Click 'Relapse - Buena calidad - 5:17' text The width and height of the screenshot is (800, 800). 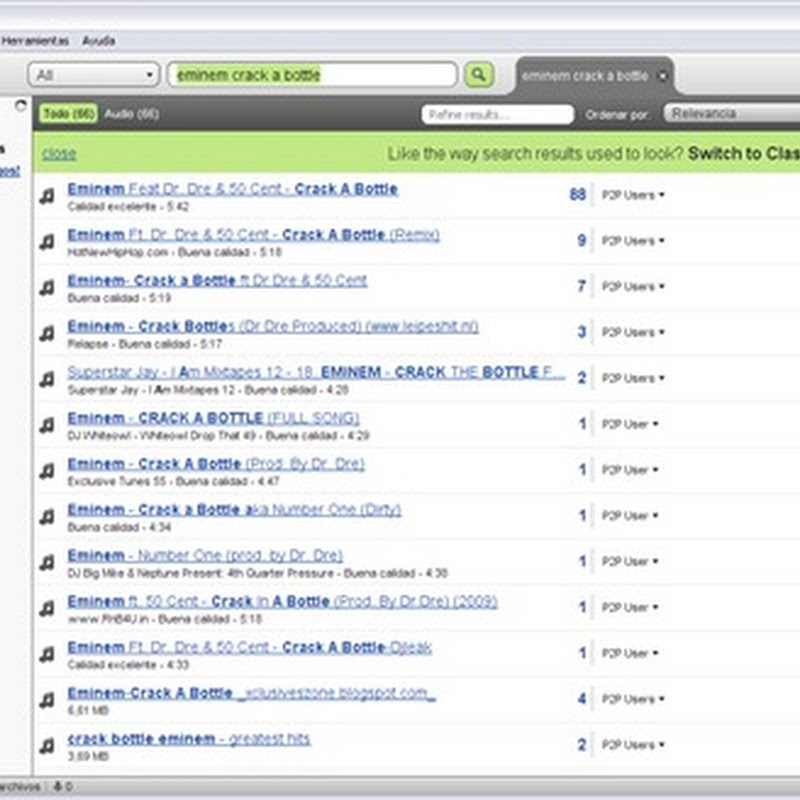(144, 344)
